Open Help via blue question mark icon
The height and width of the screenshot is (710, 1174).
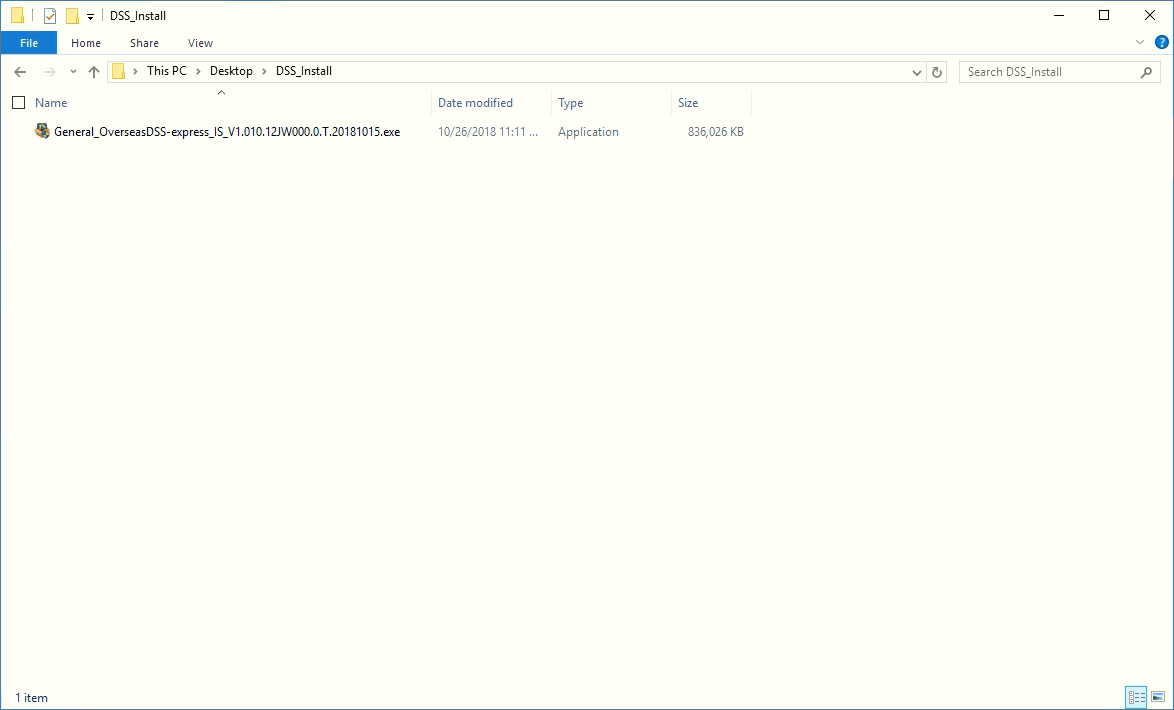[x=1161, y=43]
